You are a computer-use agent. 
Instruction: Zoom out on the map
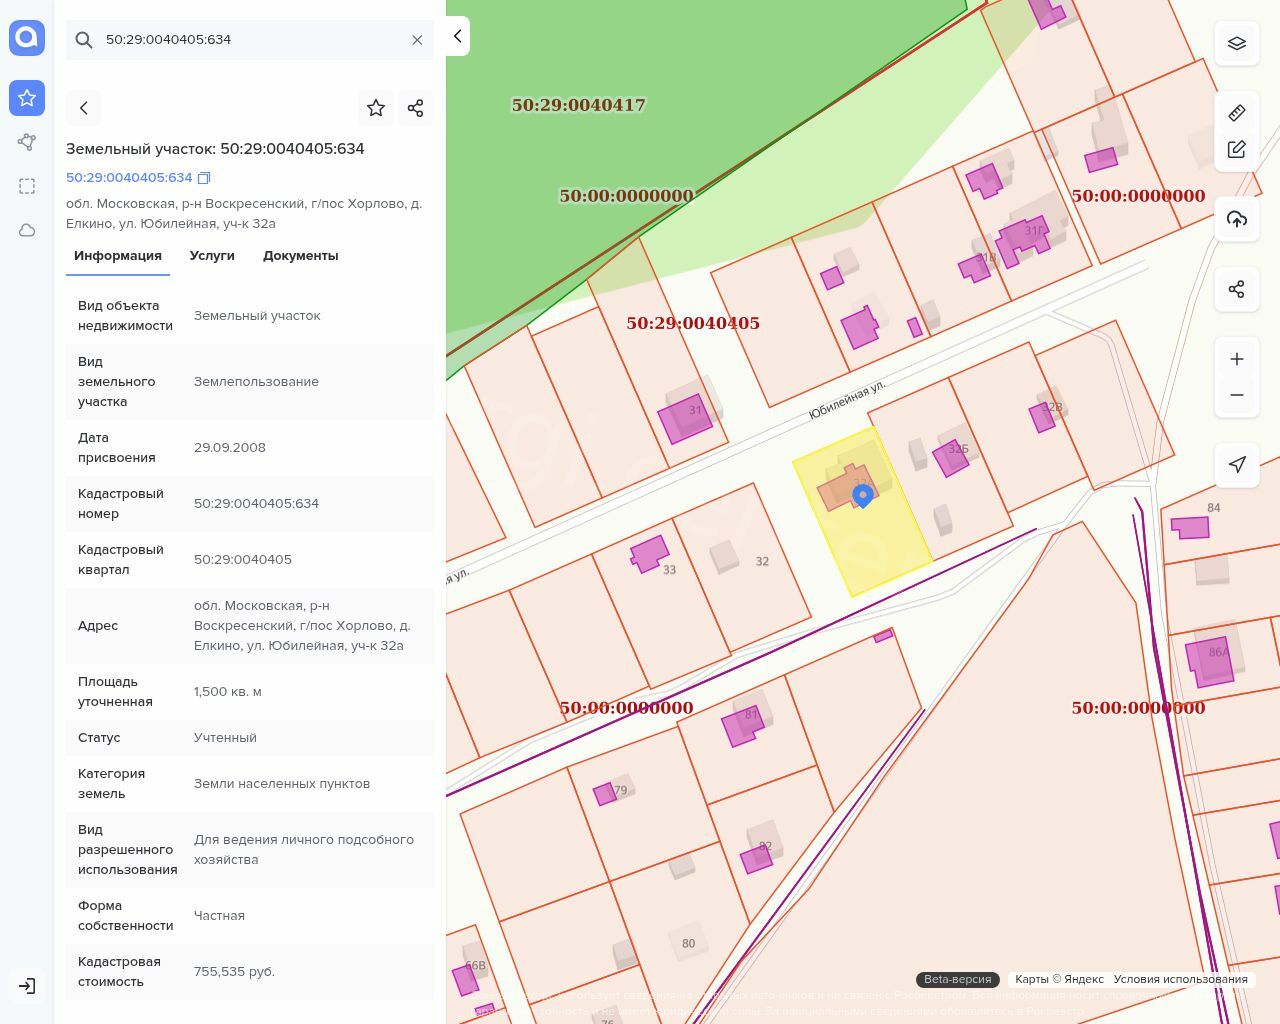pos(1237,395)
